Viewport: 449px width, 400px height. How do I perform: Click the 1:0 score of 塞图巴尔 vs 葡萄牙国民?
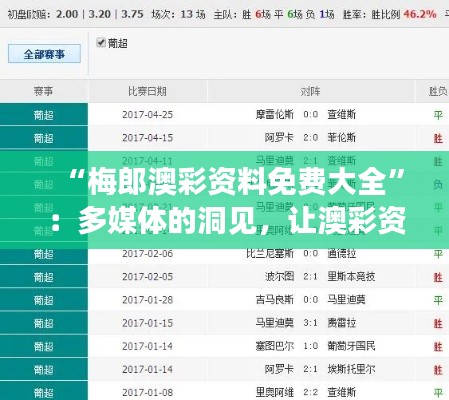[x=310, y=346]
